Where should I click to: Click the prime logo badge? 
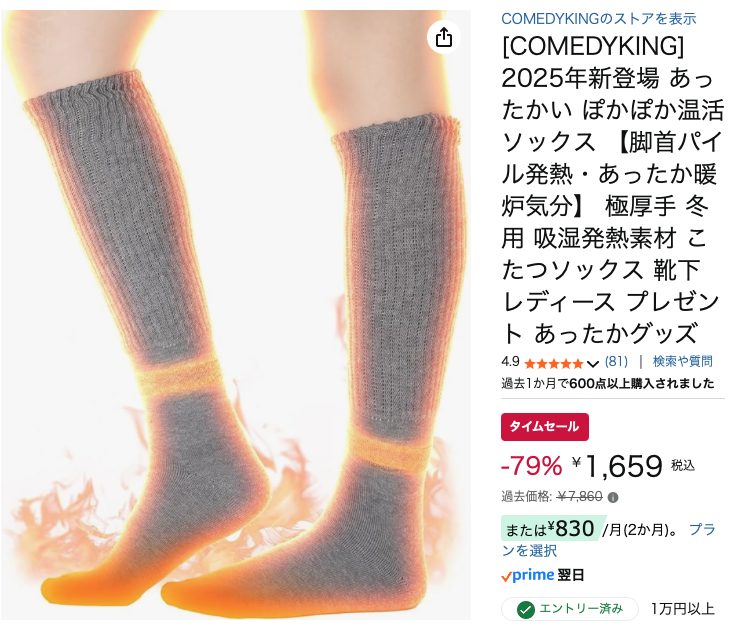(x=528, y=575)
